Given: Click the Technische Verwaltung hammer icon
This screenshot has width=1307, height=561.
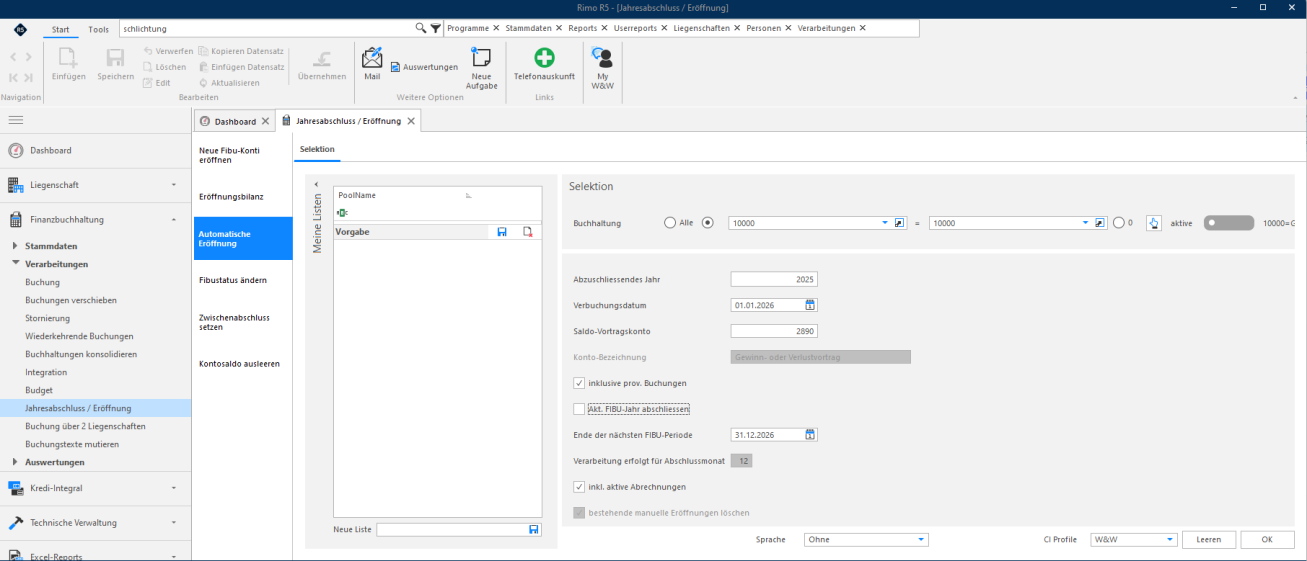Looking at the screenshot, I should coord(15,522).
